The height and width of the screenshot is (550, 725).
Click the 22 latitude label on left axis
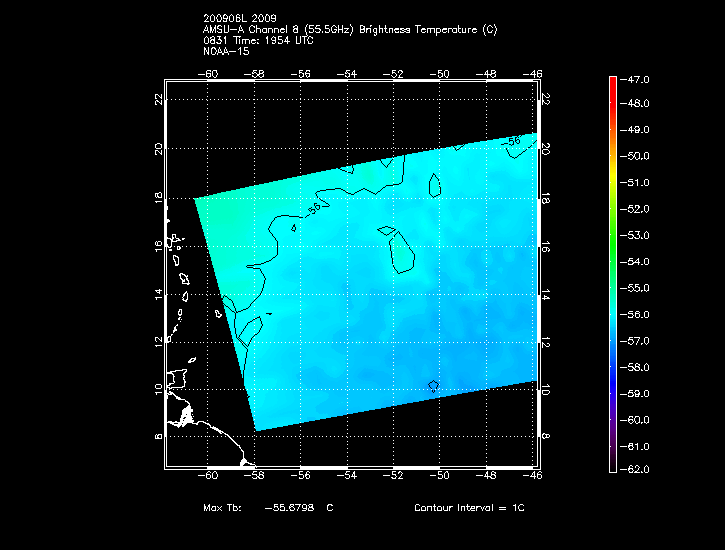coord(158,99)
